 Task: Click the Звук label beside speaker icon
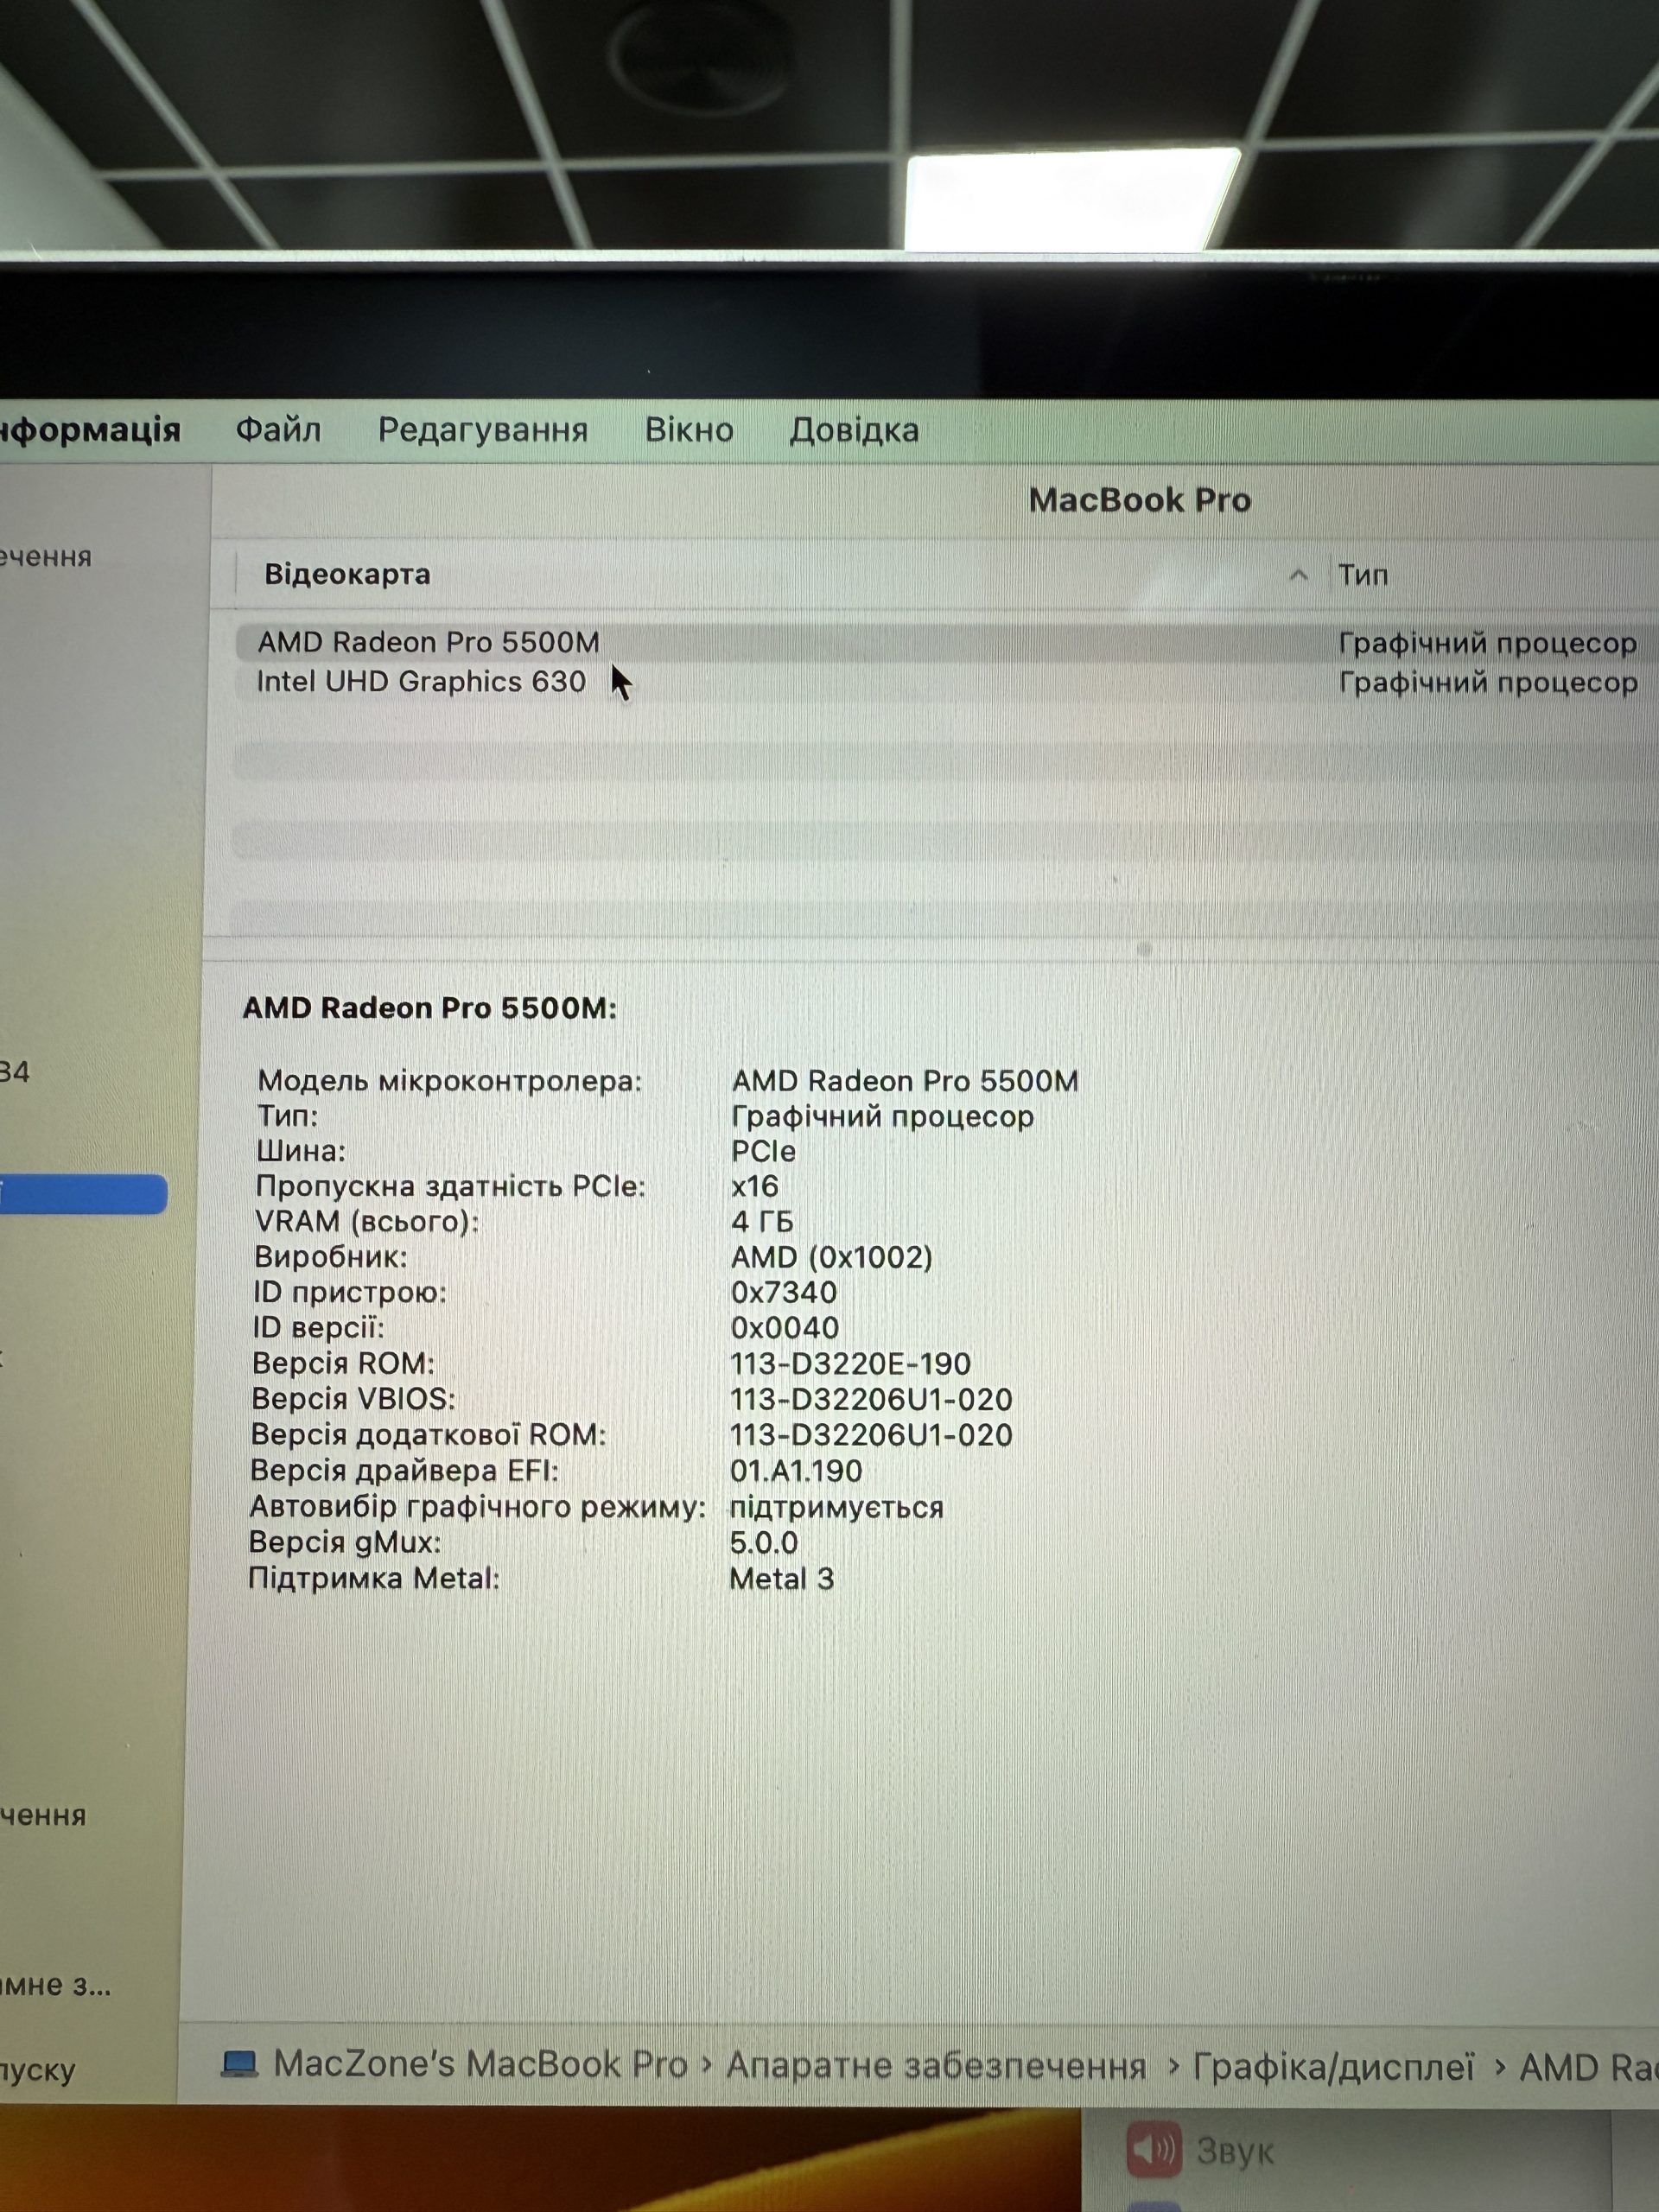point(1235,2151)
